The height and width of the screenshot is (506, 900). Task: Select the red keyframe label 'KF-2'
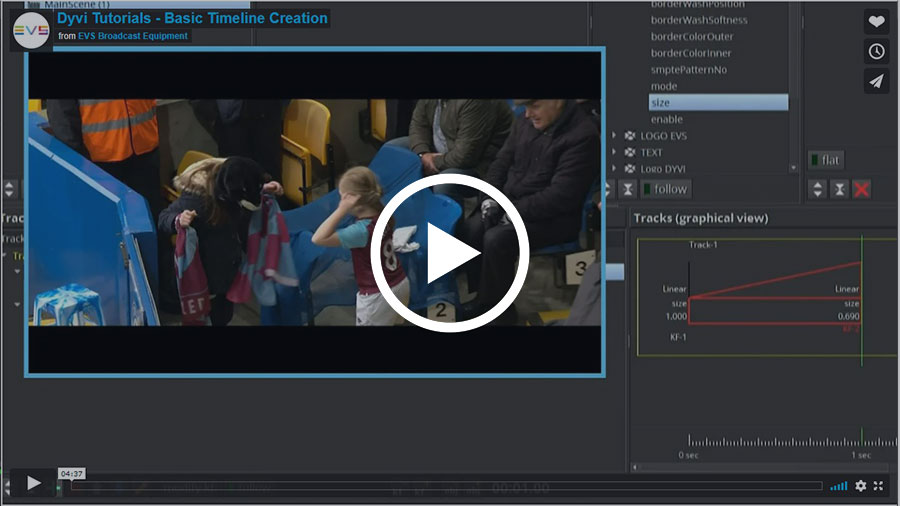click(x=851, y=329)
